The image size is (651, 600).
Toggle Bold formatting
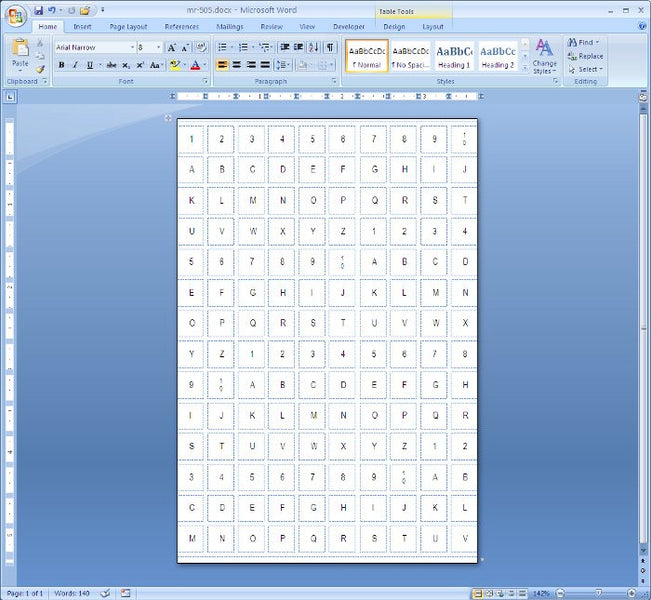coord(61,65)
